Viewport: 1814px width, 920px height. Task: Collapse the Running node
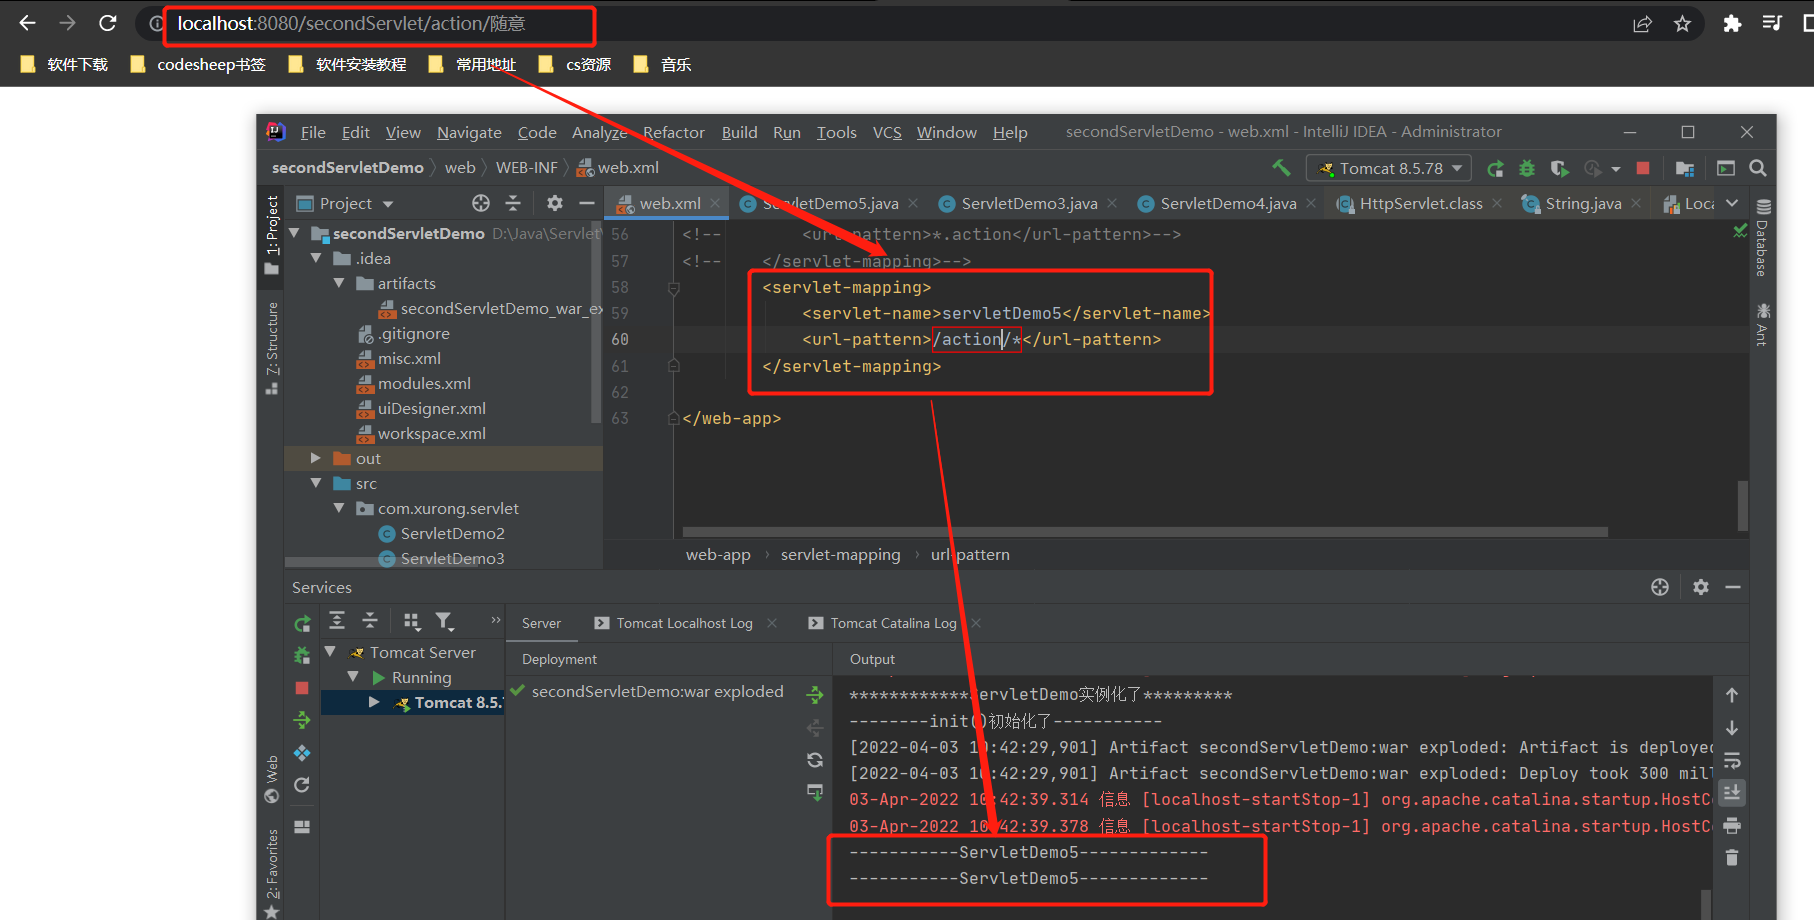coord(353,677)
